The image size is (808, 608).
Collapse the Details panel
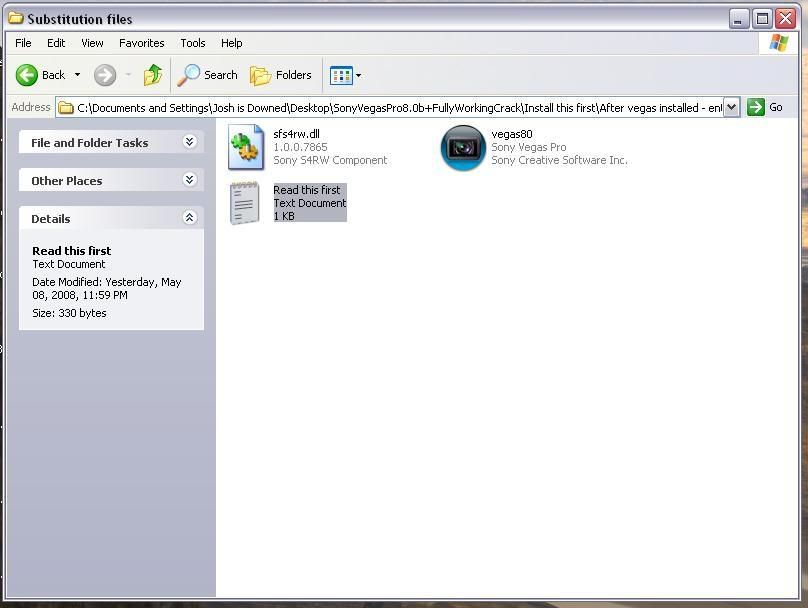point(190,217)
